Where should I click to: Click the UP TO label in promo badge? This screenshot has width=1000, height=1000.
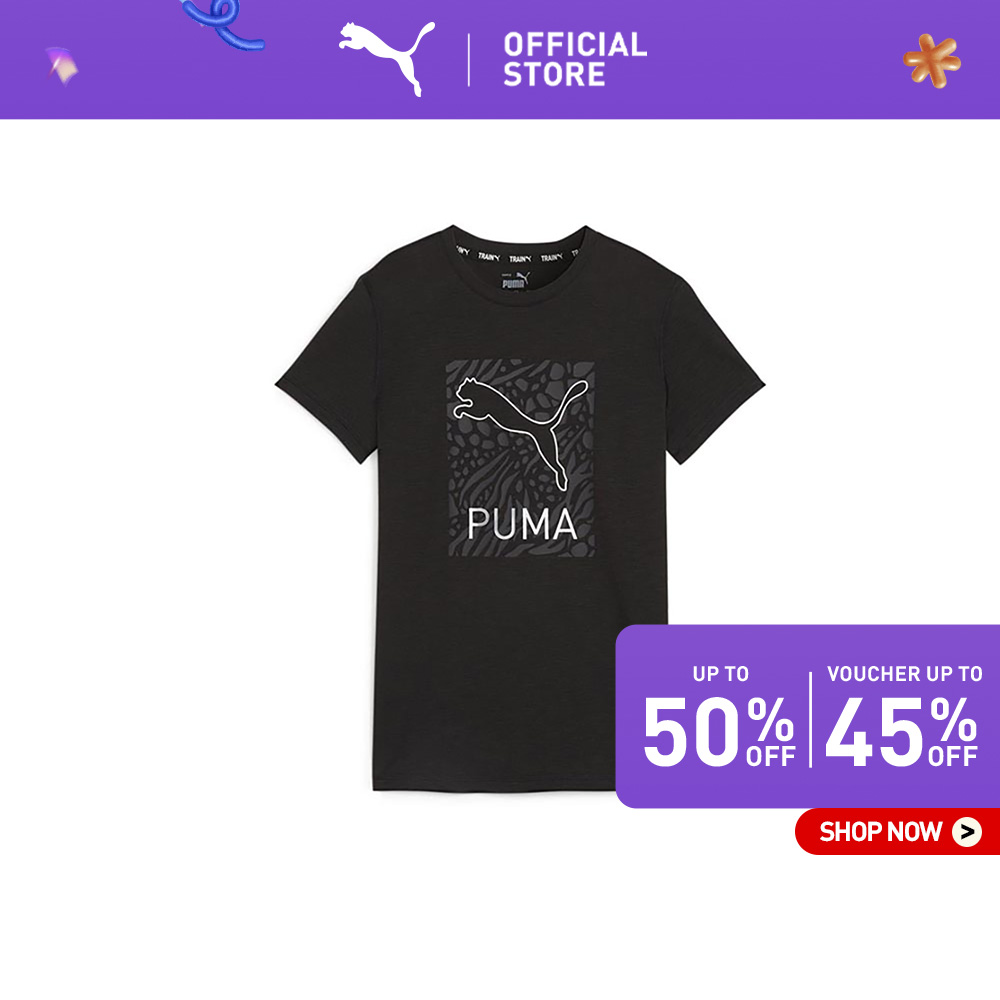(x=721, y=674)
